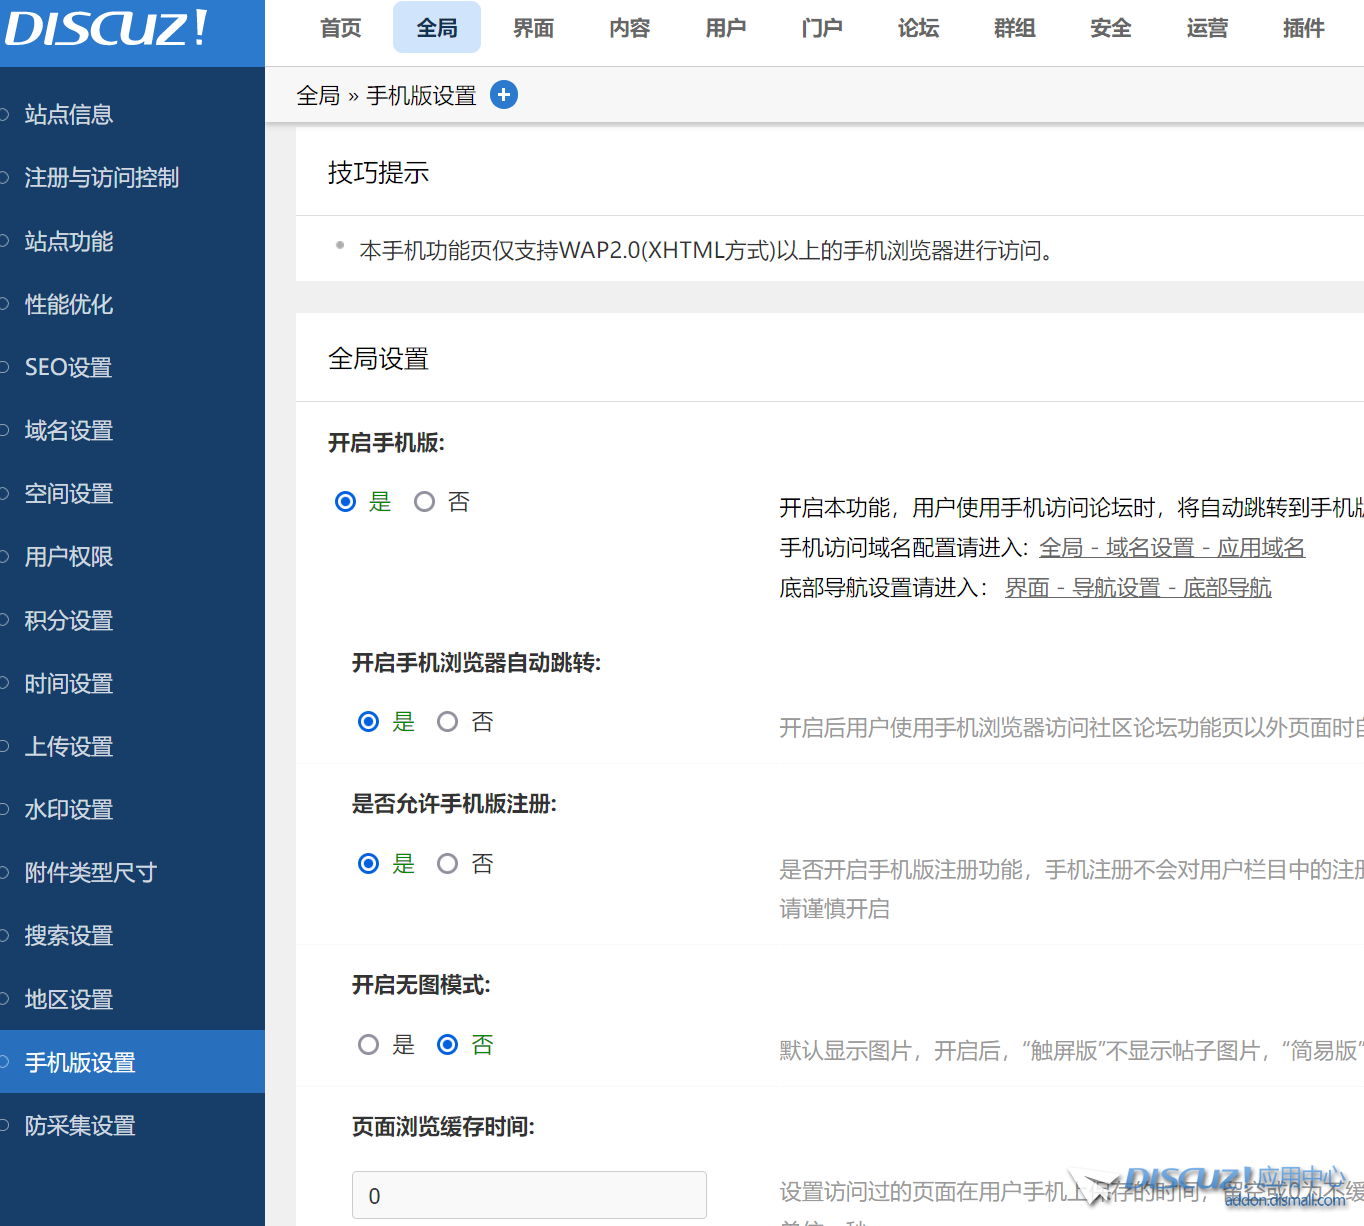
Task: Enable 是 for 开启无图模式
Action: pos(369,1045)
